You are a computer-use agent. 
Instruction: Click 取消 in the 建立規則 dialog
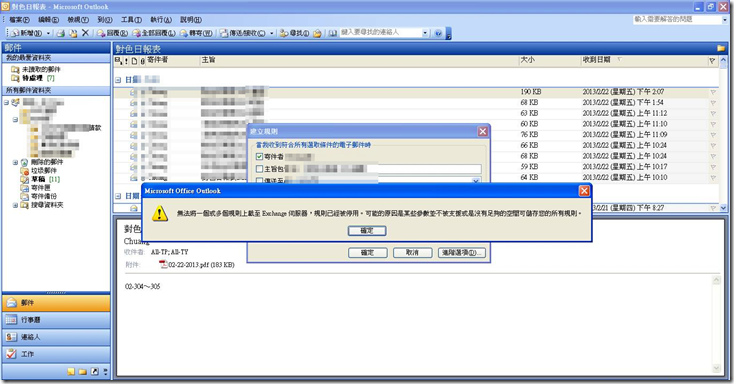pyautogui.click(x=412, y=252)
